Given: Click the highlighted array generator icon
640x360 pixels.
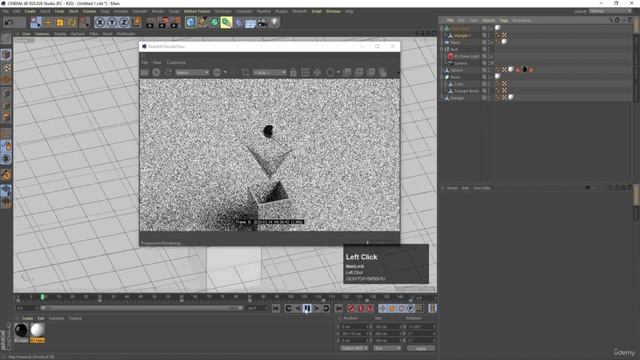Looking at the screenshot, I should (x=226, y=22).
